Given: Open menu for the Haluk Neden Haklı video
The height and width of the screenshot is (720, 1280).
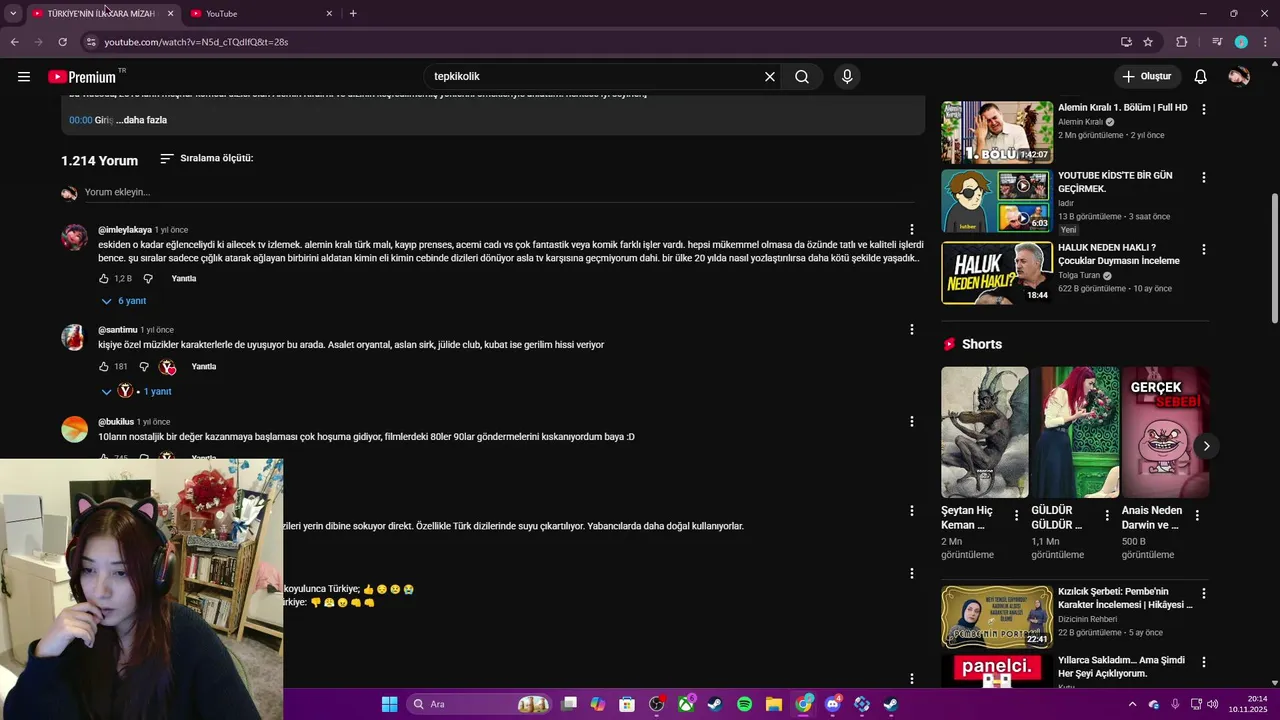Looking at the screenshot, I should pyautogui.click(x=1203, y=249).
